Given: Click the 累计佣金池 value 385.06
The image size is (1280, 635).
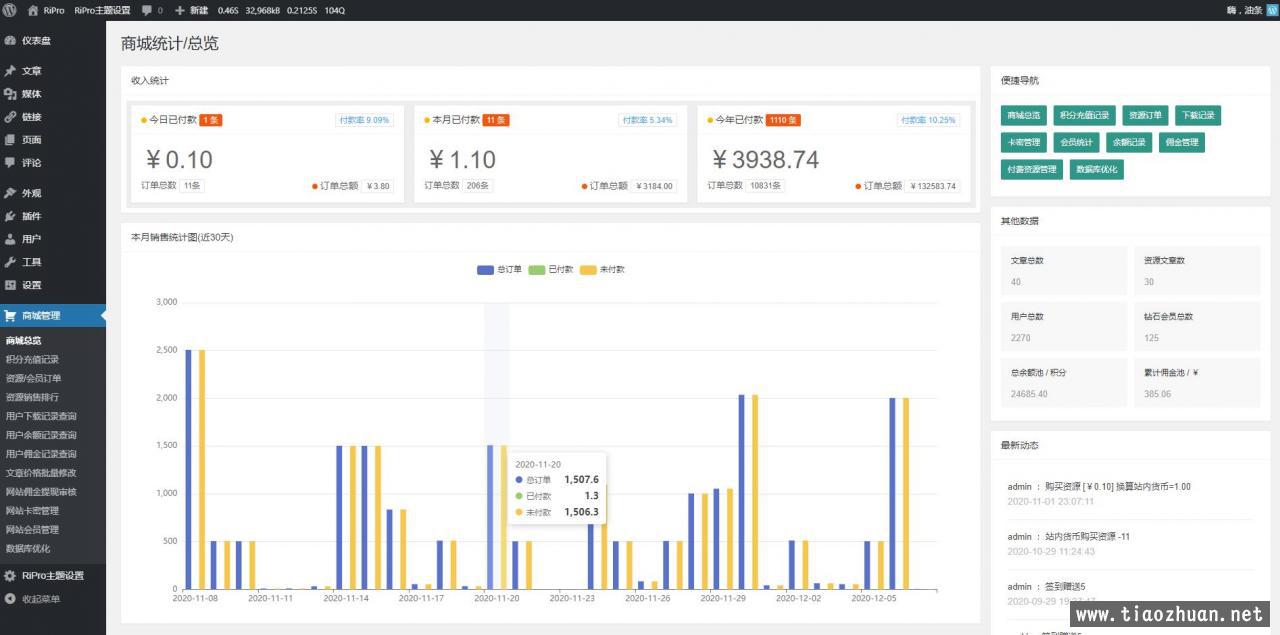Looking at the screenshot, I should tap(1158, 394).
